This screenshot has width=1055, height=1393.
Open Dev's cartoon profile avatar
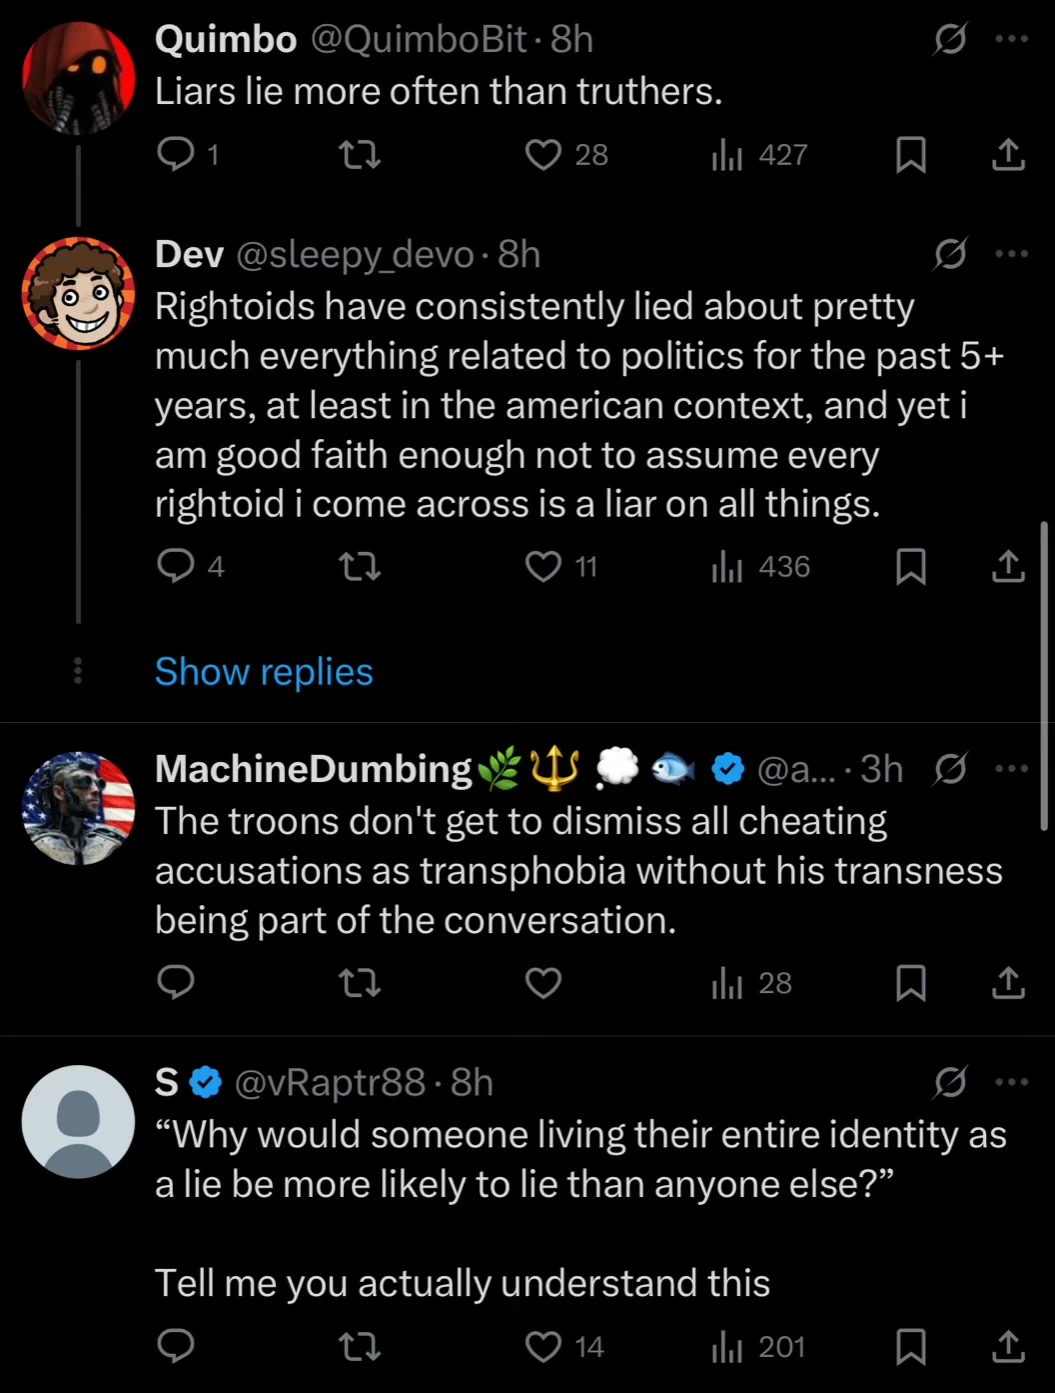click(78, 293)
